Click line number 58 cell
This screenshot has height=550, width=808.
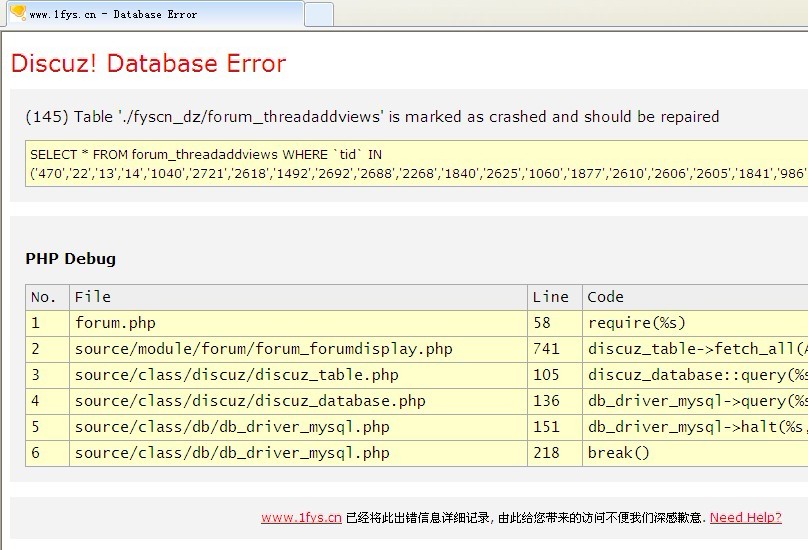pos(555,323)
